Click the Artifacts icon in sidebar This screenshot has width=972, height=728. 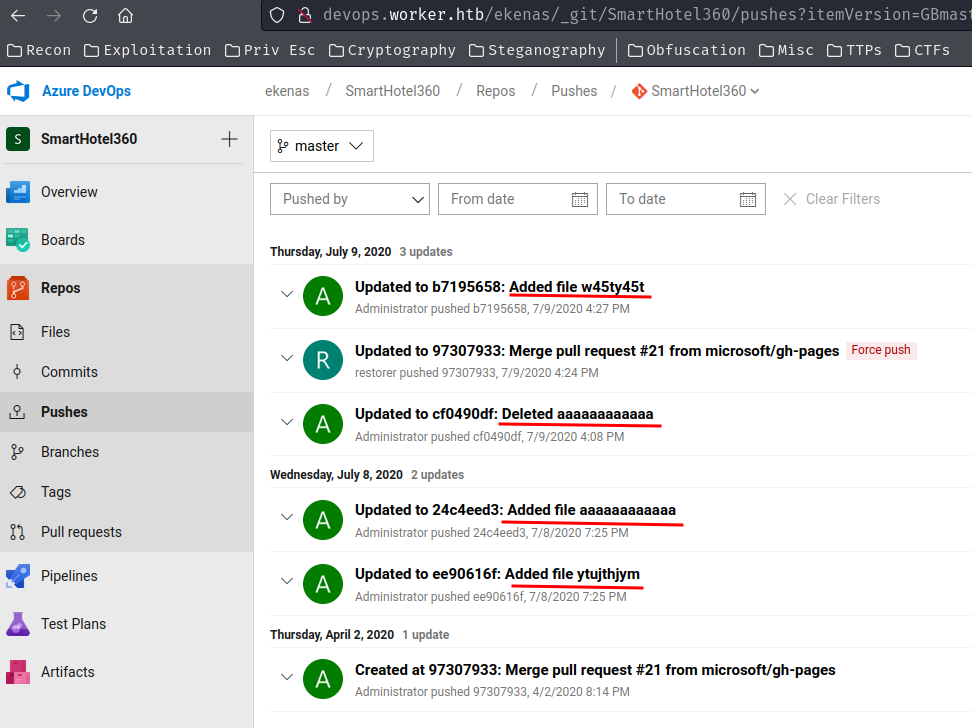(18, 672)
